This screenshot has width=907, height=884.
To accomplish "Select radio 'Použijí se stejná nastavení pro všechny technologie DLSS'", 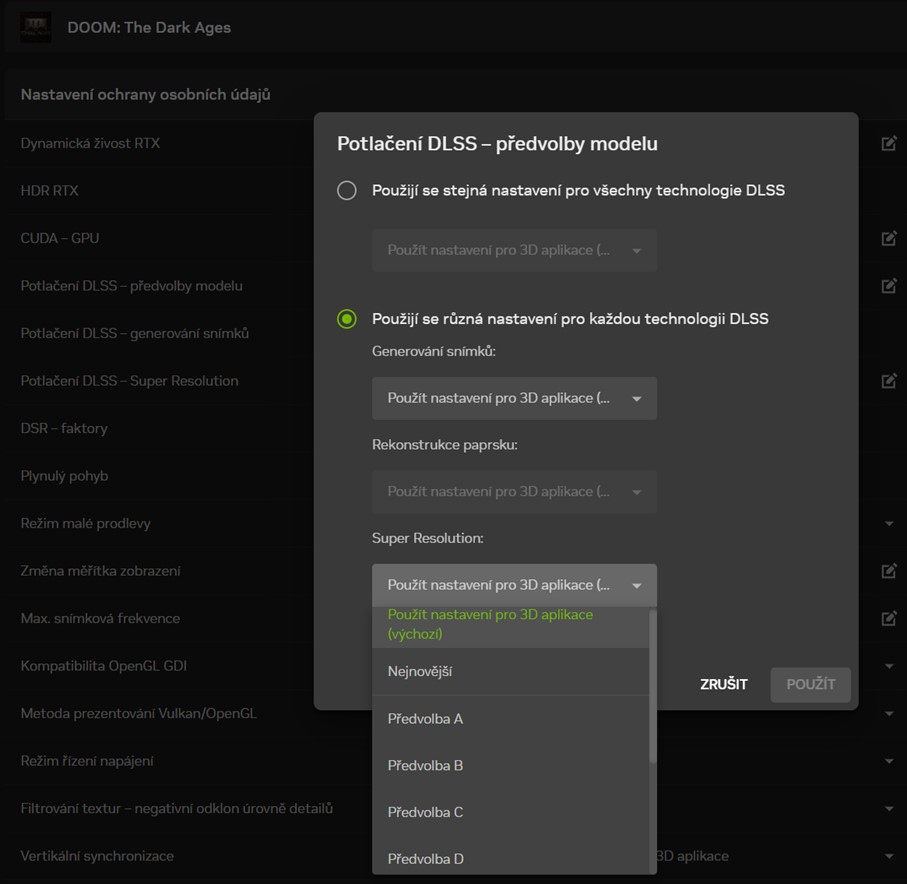I will (x=346, y=190).
